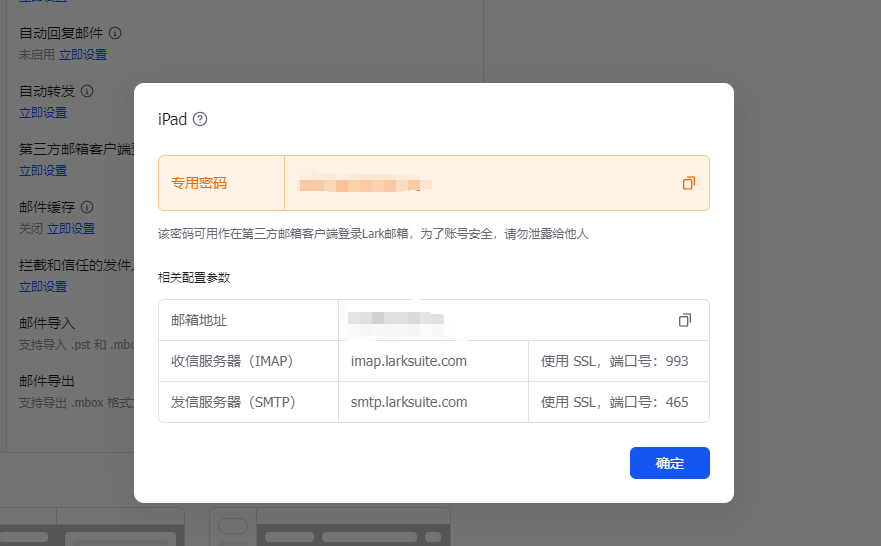
Task: Click the 相关配置参数 heading
Action: point(194,277)
